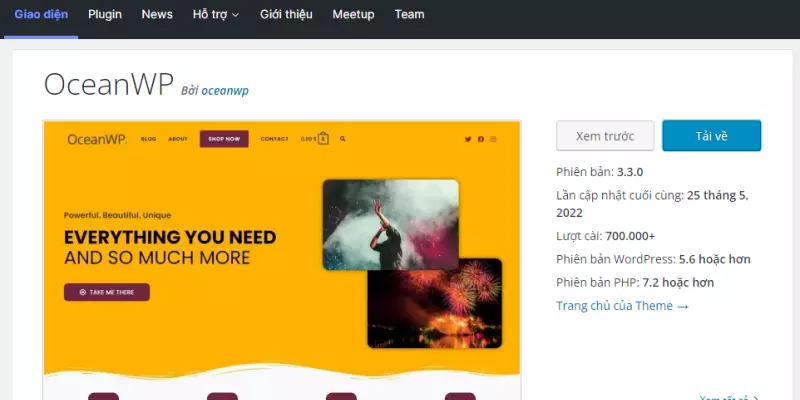The width and height of the screenshot is (800, 400).
Task: Go to the News section
Action: click(x=157, y=14)
